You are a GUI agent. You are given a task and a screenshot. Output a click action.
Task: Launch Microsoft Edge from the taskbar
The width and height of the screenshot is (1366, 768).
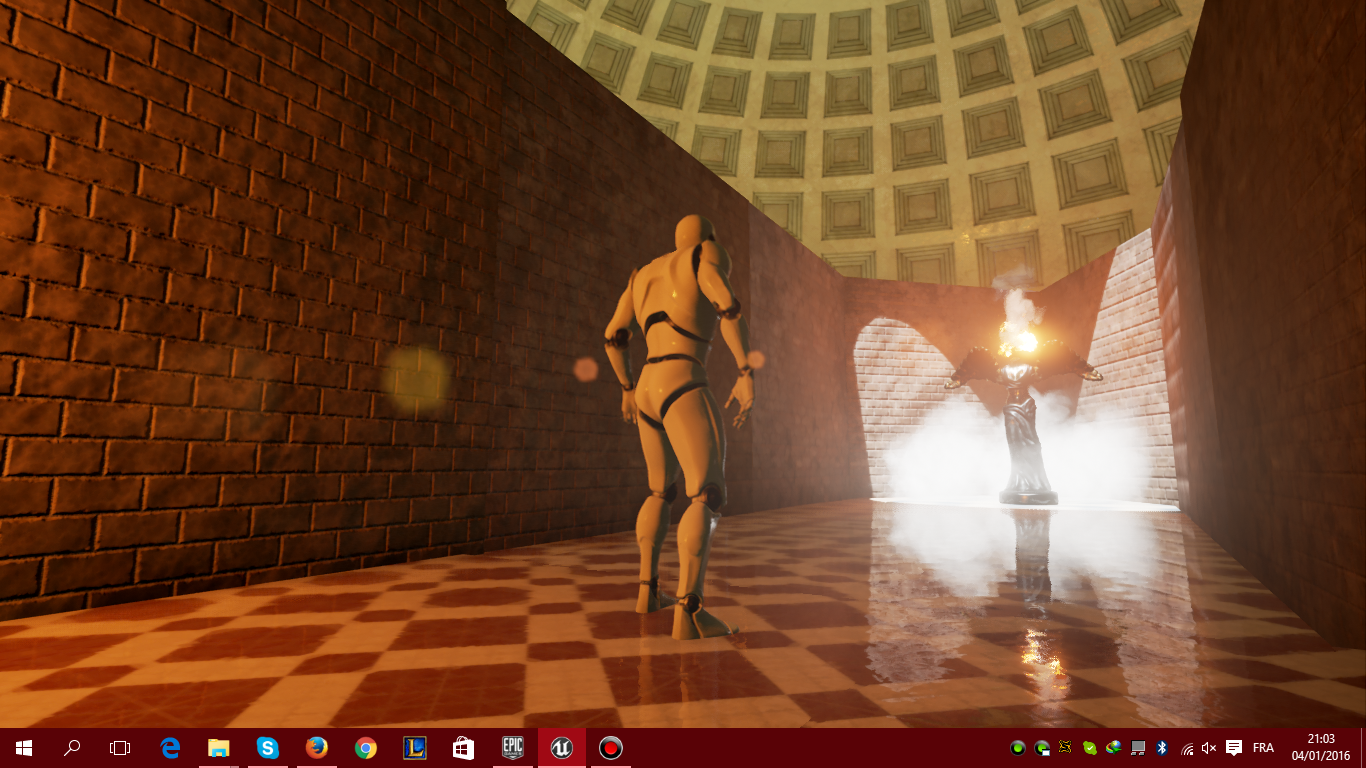[x=170, y=748]
